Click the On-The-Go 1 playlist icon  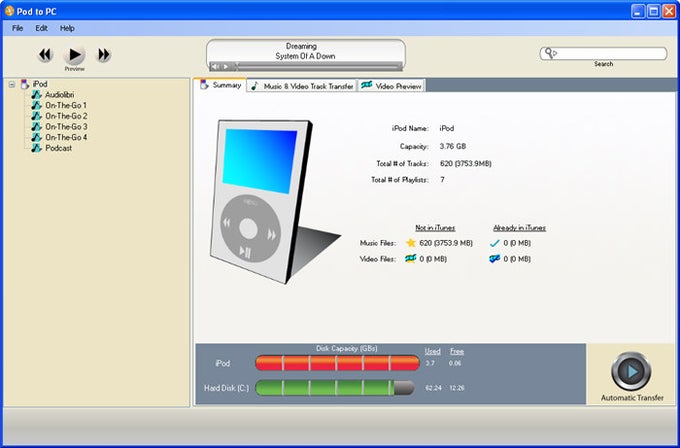(36, 105)
